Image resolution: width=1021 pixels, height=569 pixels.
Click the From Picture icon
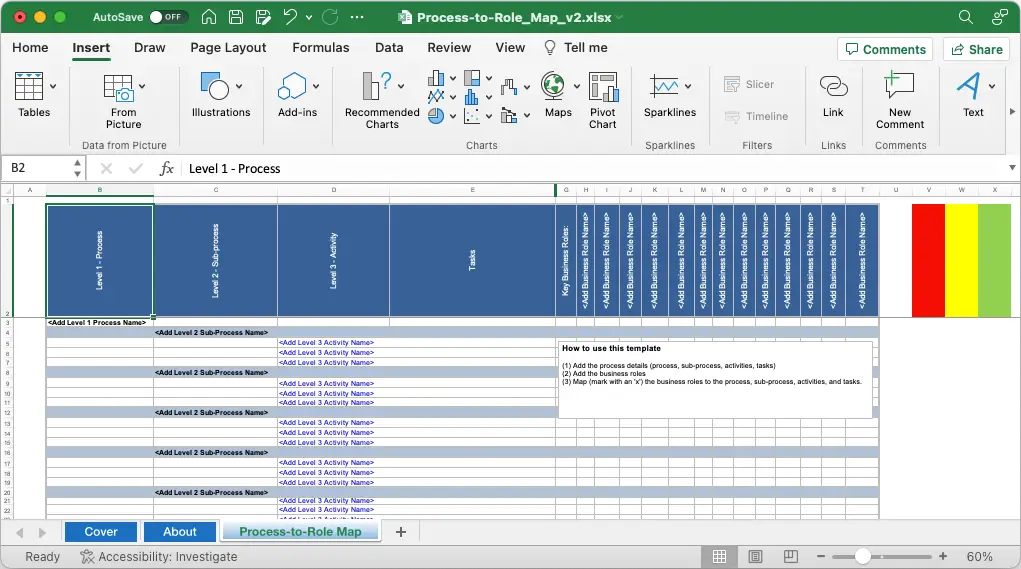(x=119, y=88)
